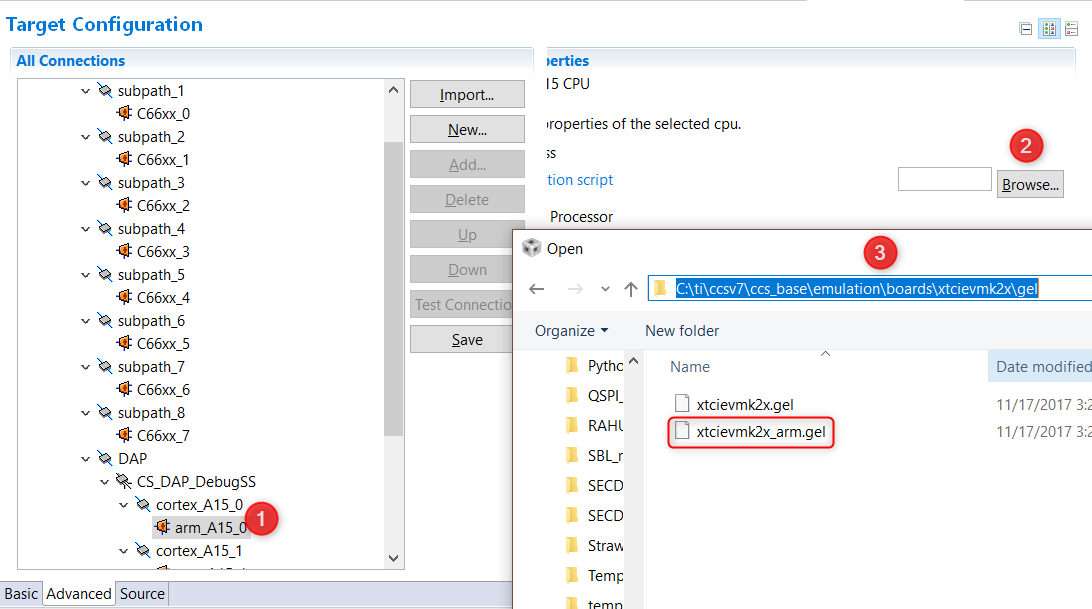
Task: Switch to the Source tab
Action: click(142, 594)
